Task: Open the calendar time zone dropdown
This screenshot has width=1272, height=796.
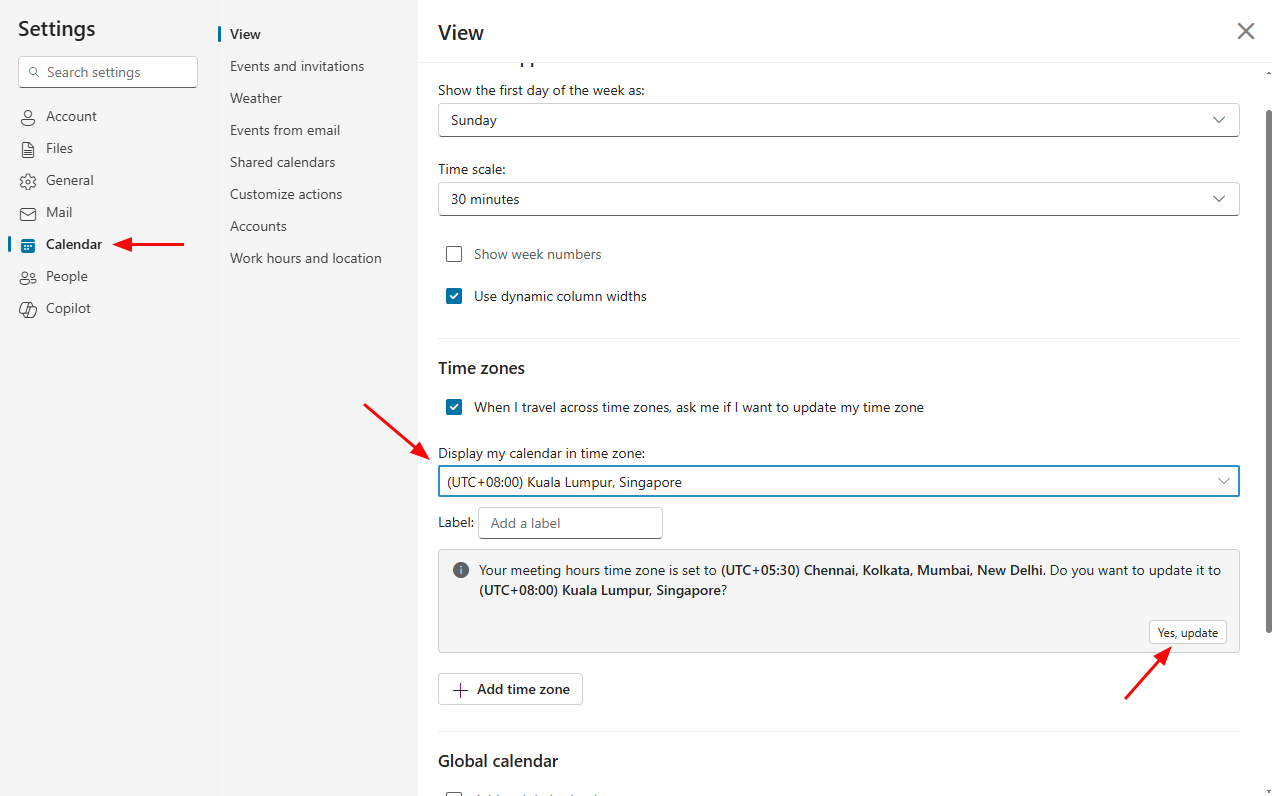Action: pyautogui.click(x=838, y=482)
